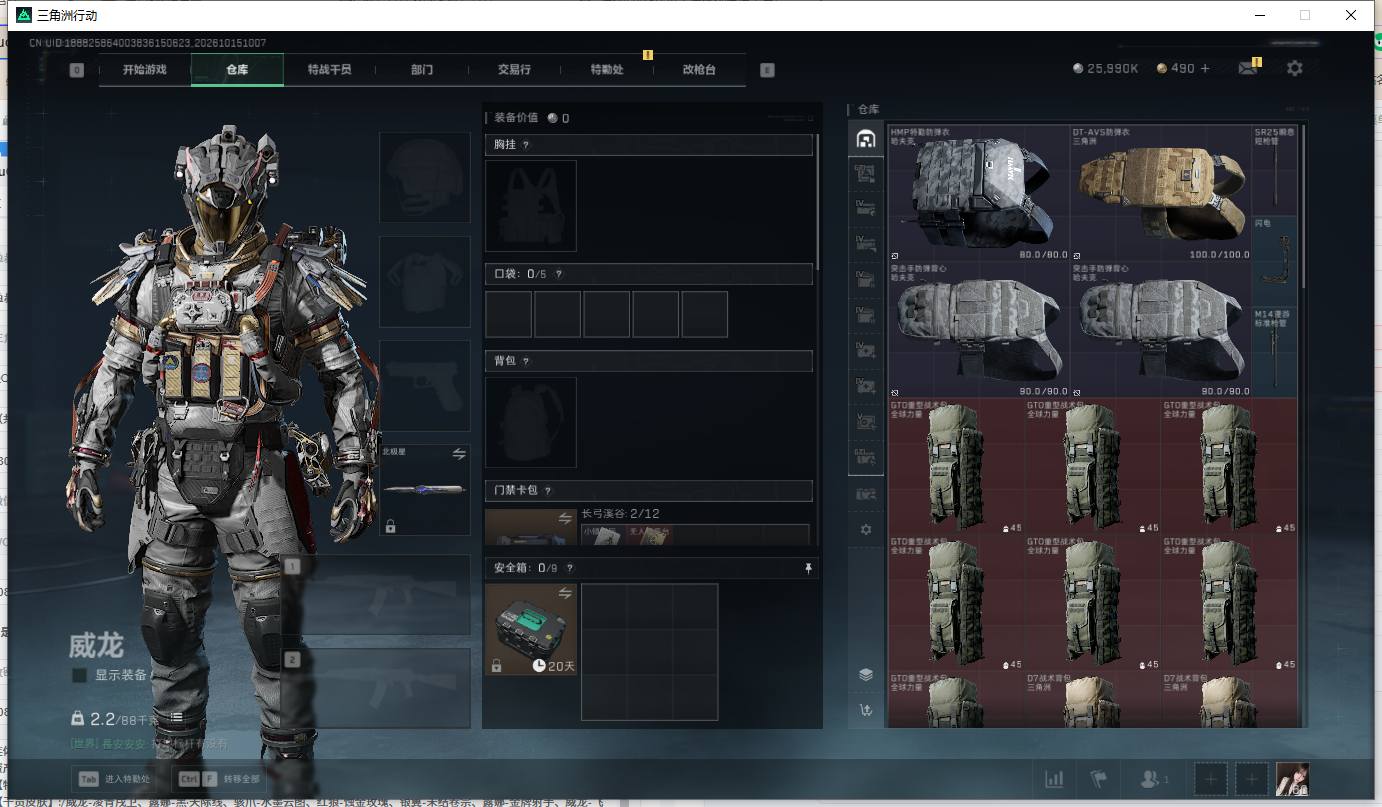Screen dimensions: 1382x807
Task: Click the swap arrows on the safe box
Action: 565,594
